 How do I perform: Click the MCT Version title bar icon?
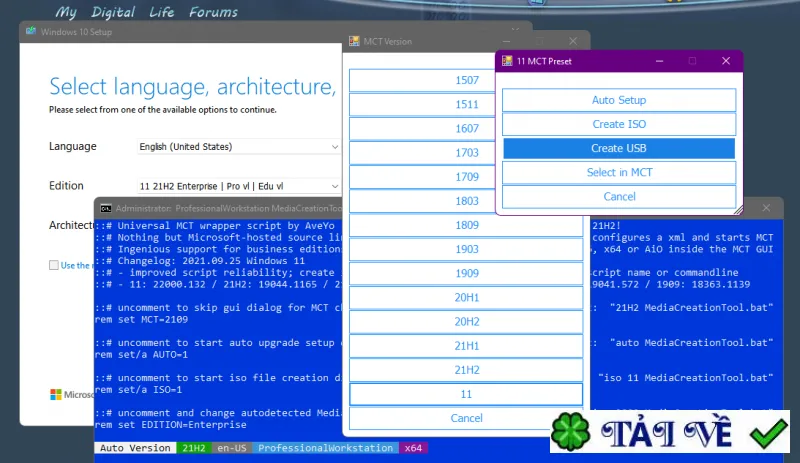click(354, 41)
